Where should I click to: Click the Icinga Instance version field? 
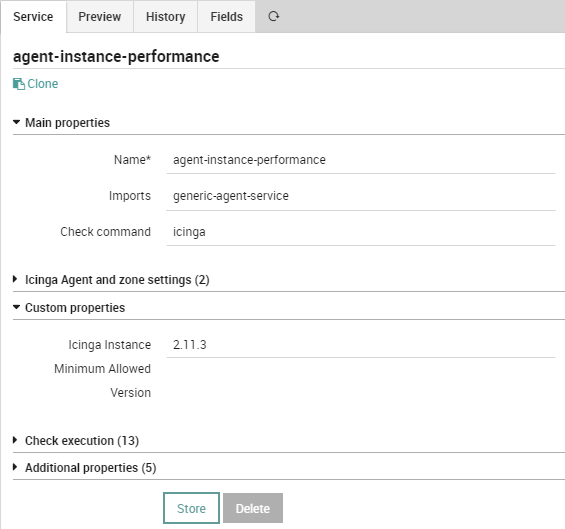(x=361, y=345)
